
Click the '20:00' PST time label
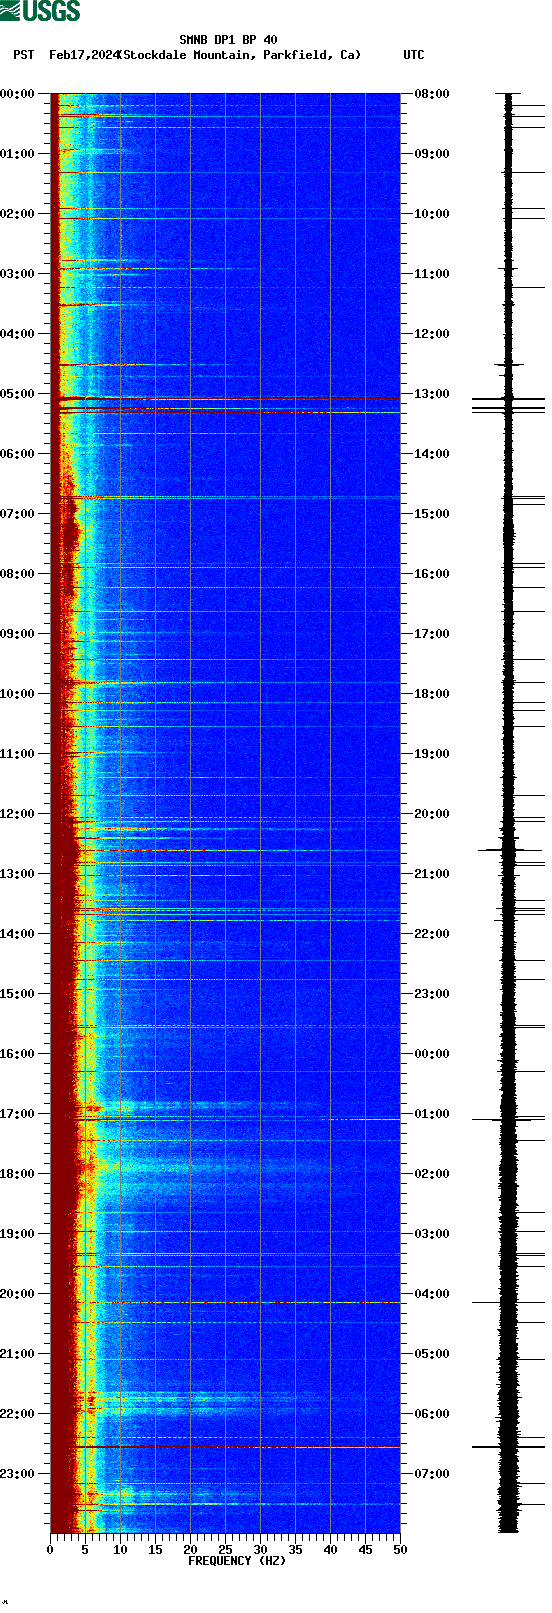click(x=18, y=1294)
